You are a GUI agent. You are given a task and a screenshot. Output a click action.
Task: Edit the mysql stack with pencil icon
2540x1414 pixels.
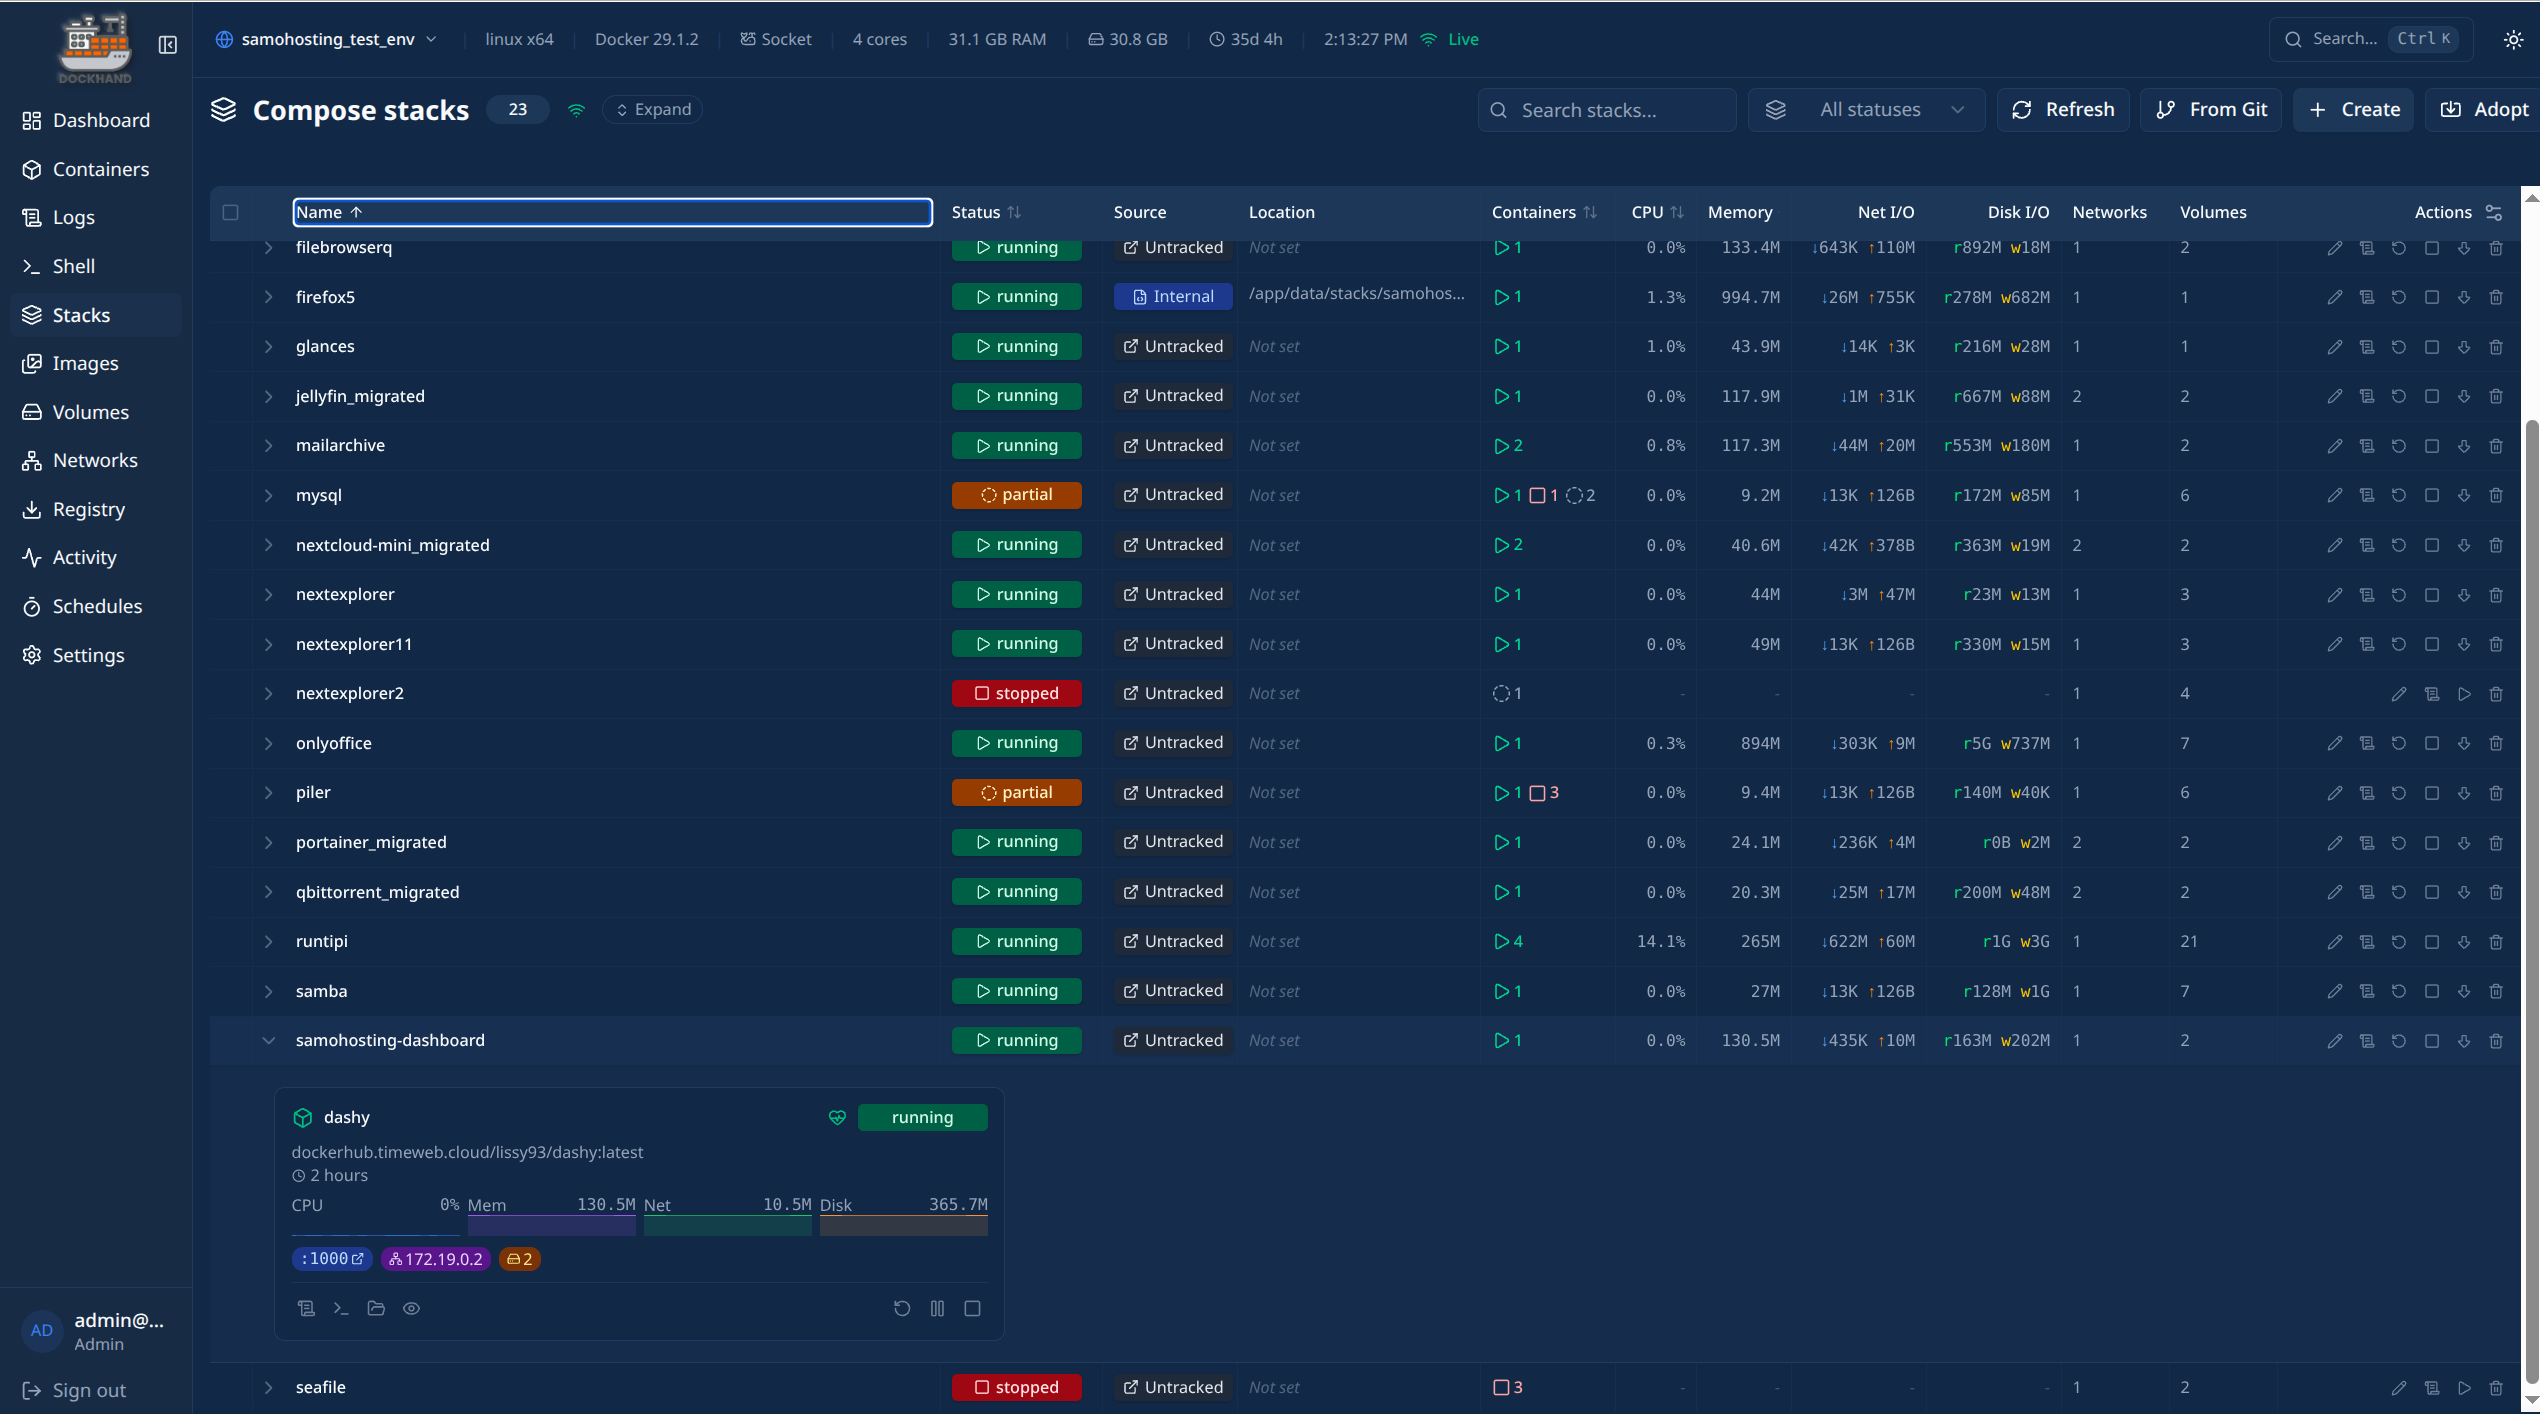click(2334, 496)
